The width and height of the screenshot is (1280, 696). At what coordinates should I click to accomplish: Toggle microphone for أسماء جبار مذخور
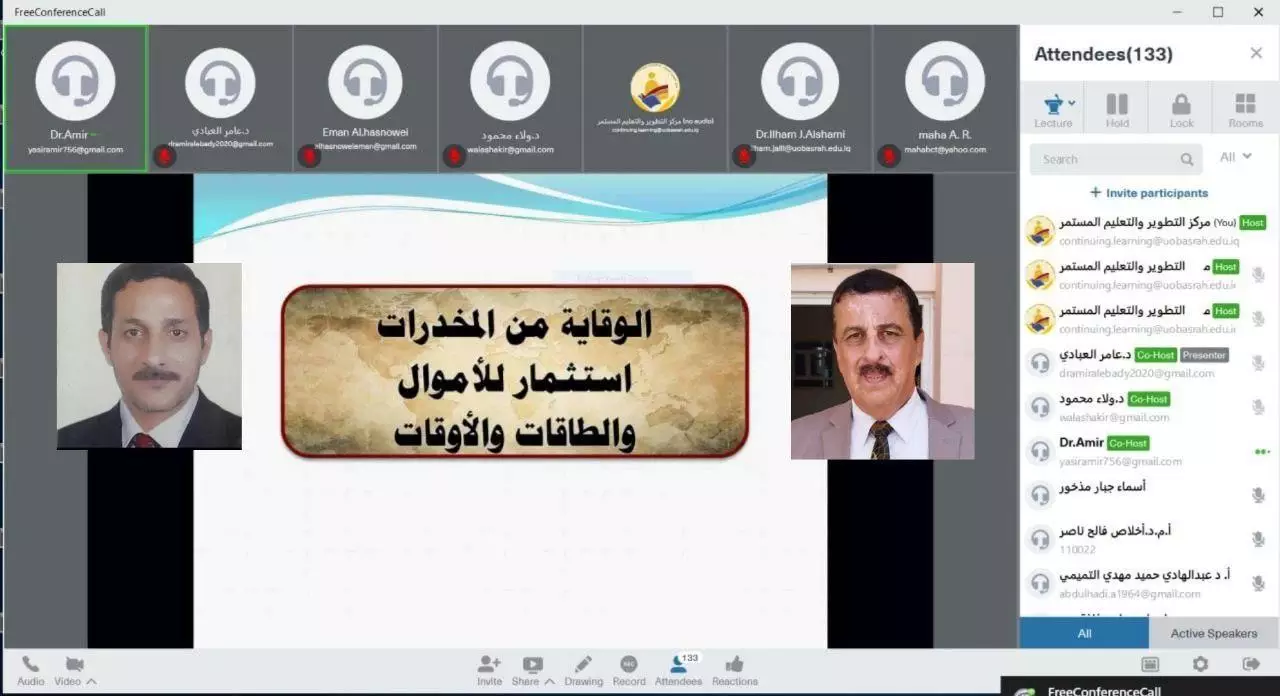(1258, 495)
